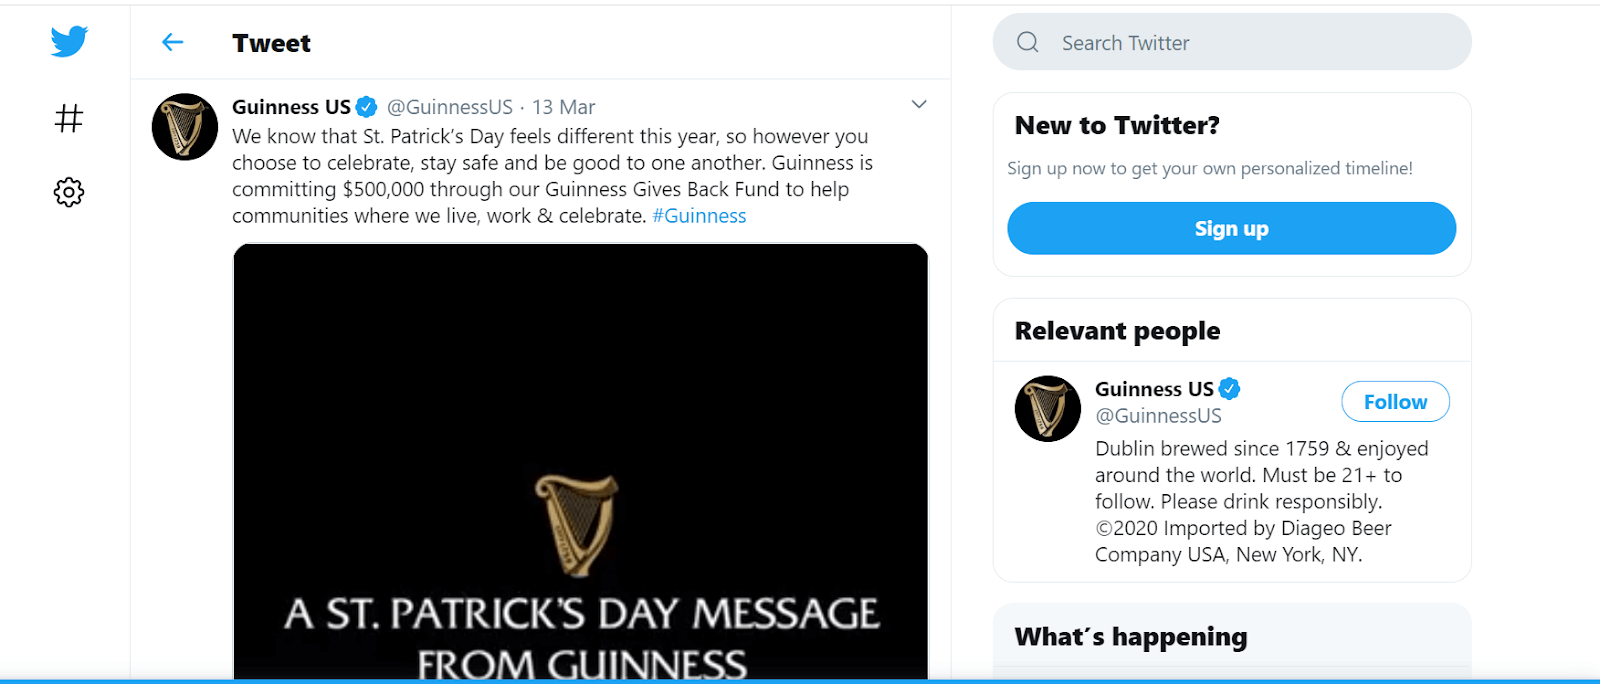The width and height of the screenshot is (1600, 684).
Task: Click the Guinness harp avatar on the tweet
Action: tap(184, 127)
